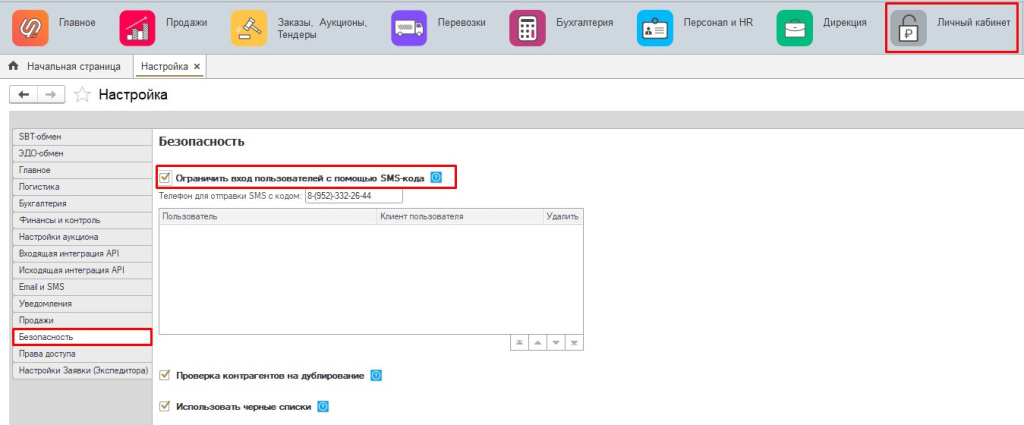
Task: Move table row to the top
Action: pos(519,343)
